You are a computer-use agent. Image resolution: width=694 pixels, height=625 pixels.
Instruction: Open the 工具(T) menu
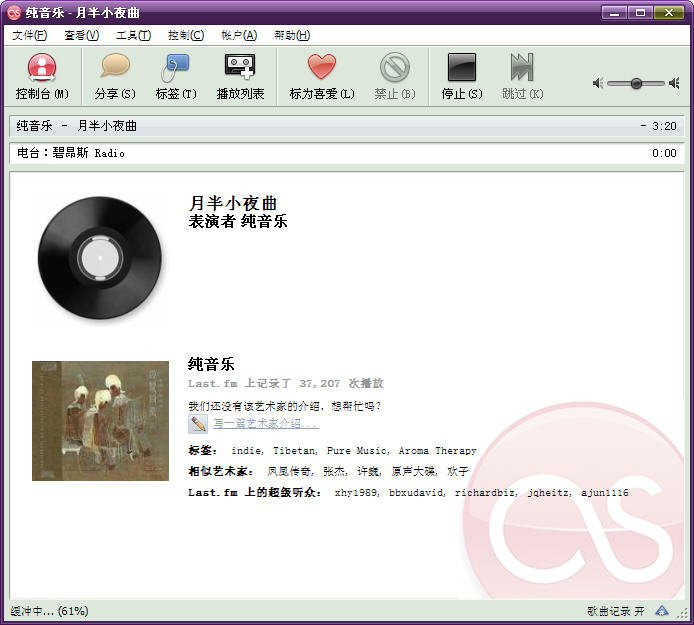coord(133,35)
